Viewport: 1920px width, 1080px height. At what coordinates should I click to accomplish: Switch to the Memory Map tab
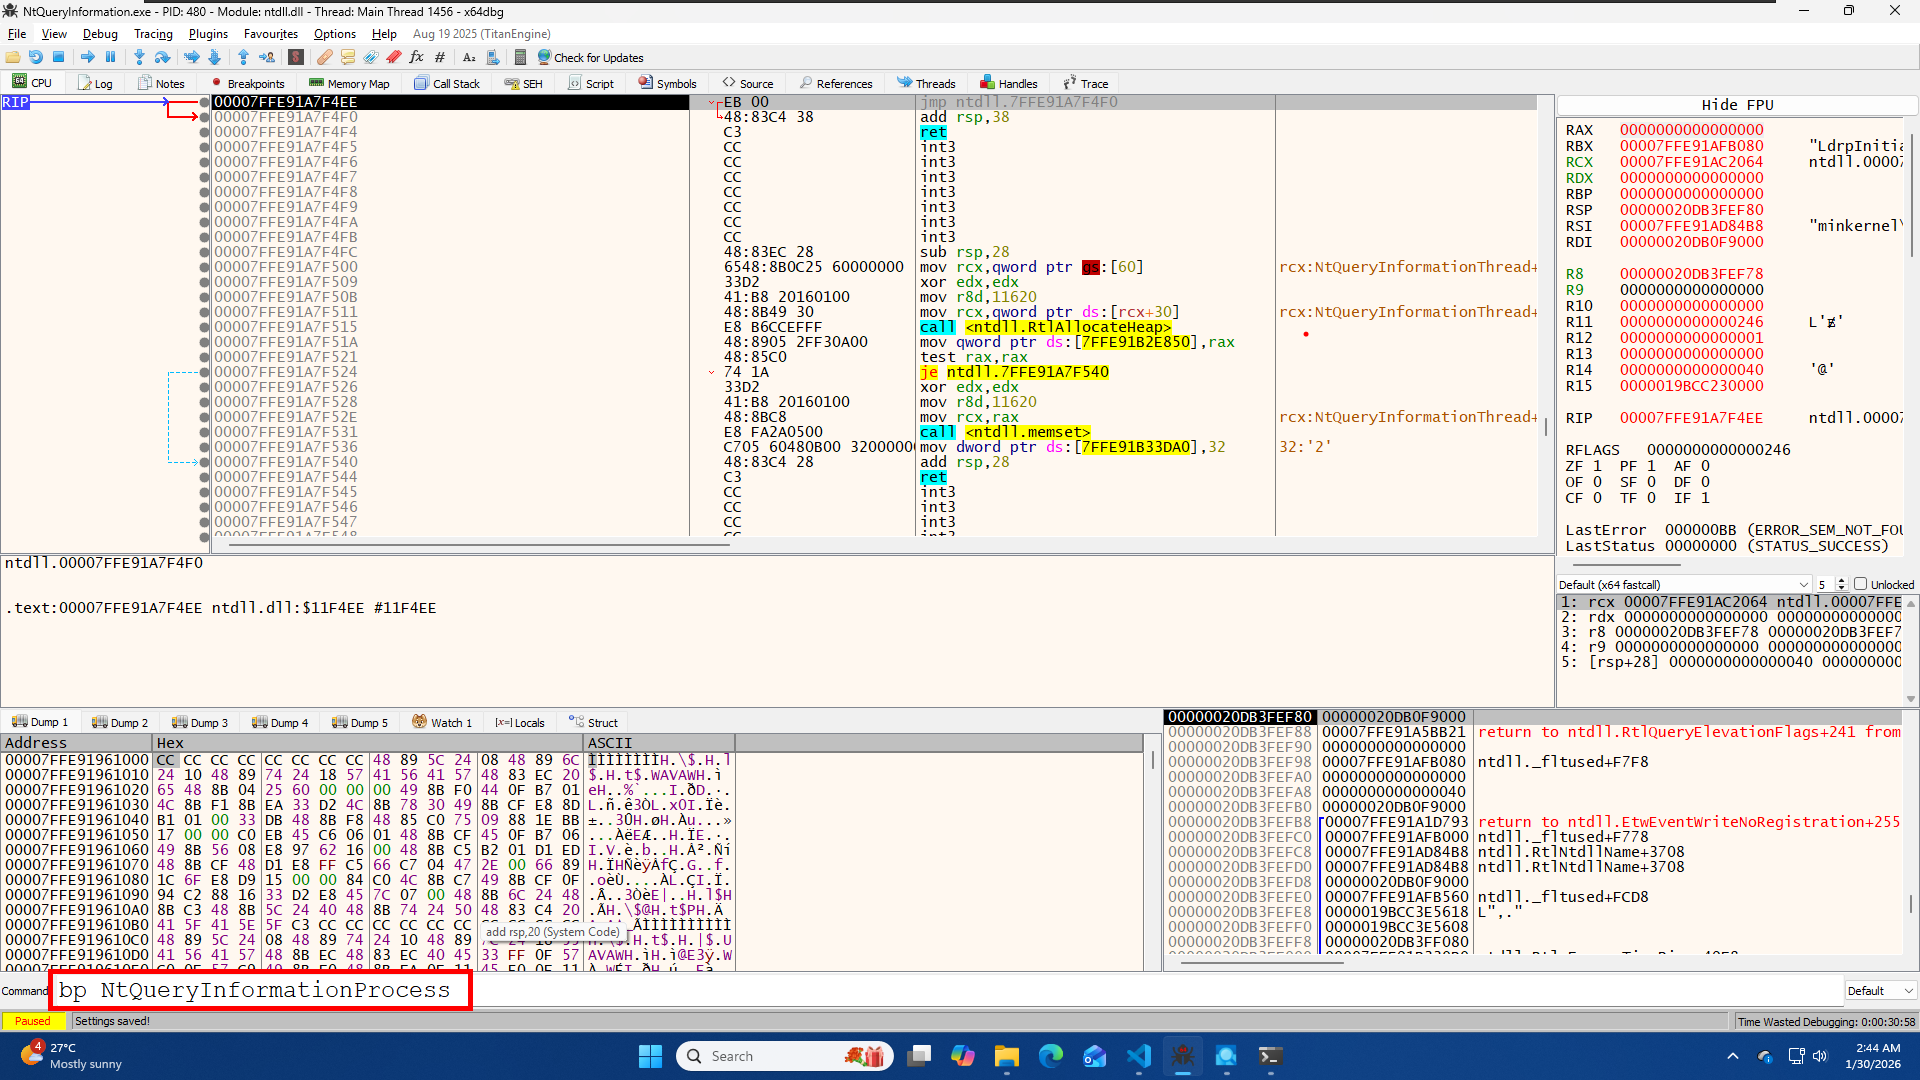click(349, 83)
